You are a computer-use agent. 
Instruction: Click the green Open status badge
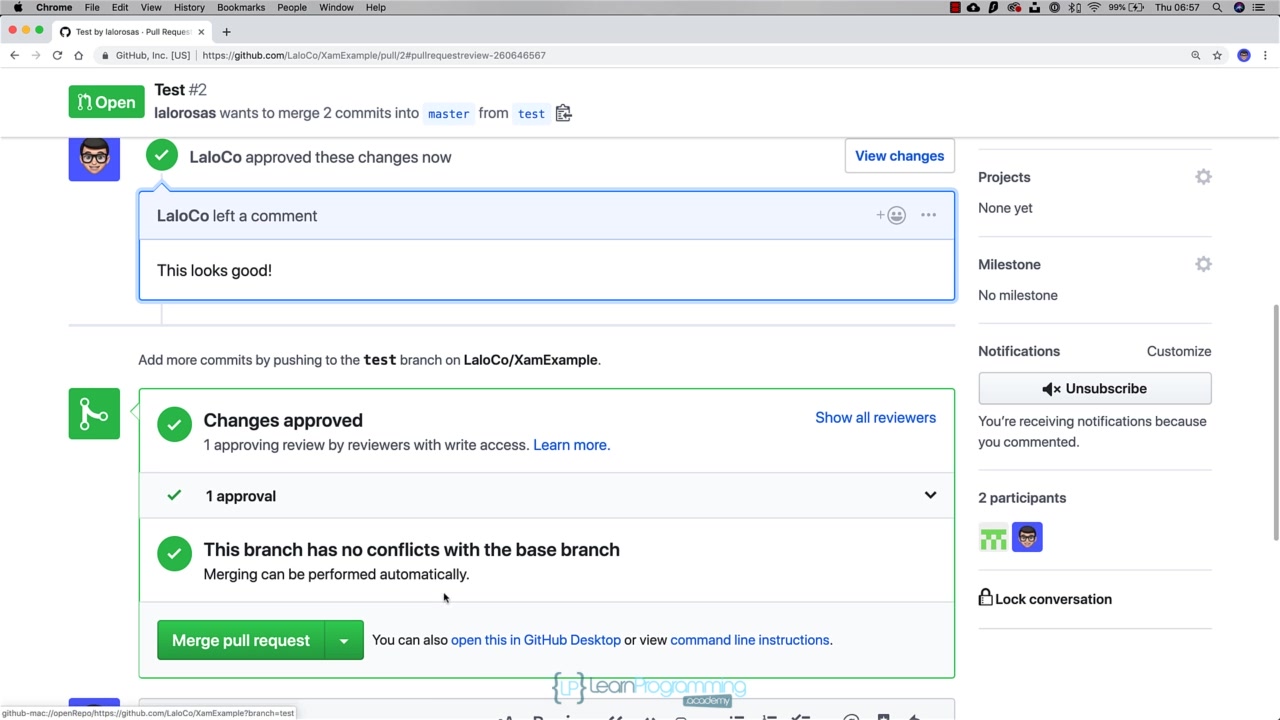[106, 102]
